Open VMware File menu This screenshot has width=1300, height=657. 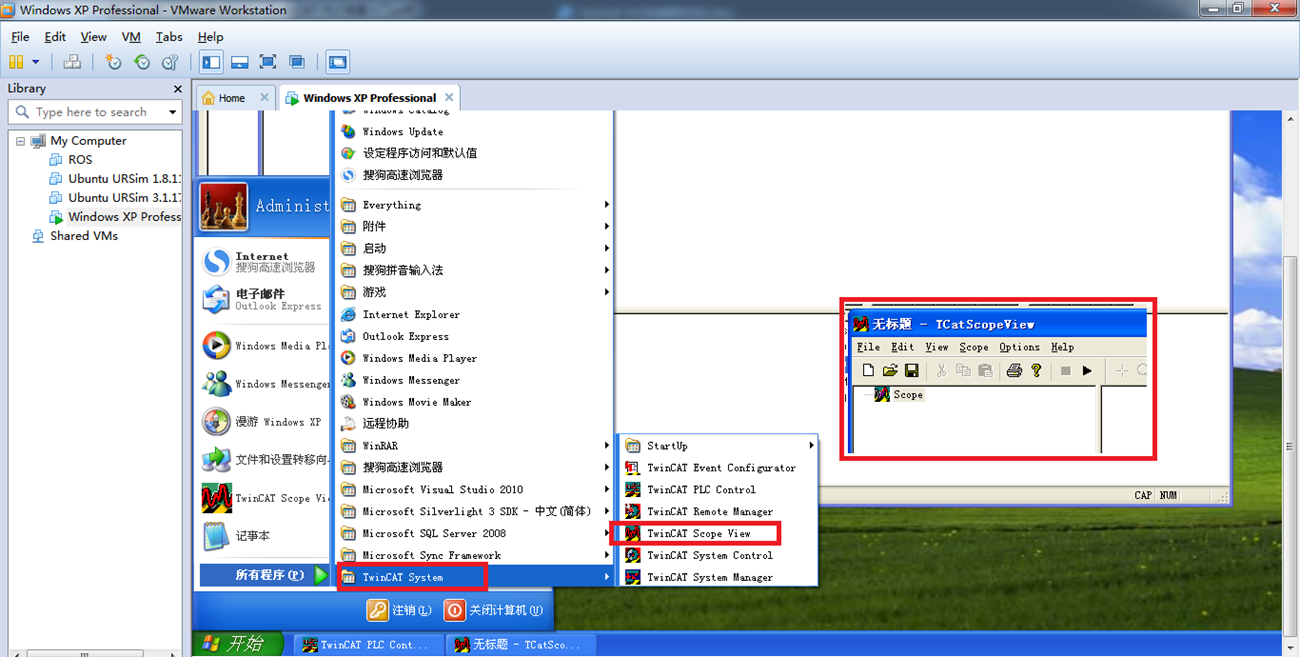click(20, 37)
